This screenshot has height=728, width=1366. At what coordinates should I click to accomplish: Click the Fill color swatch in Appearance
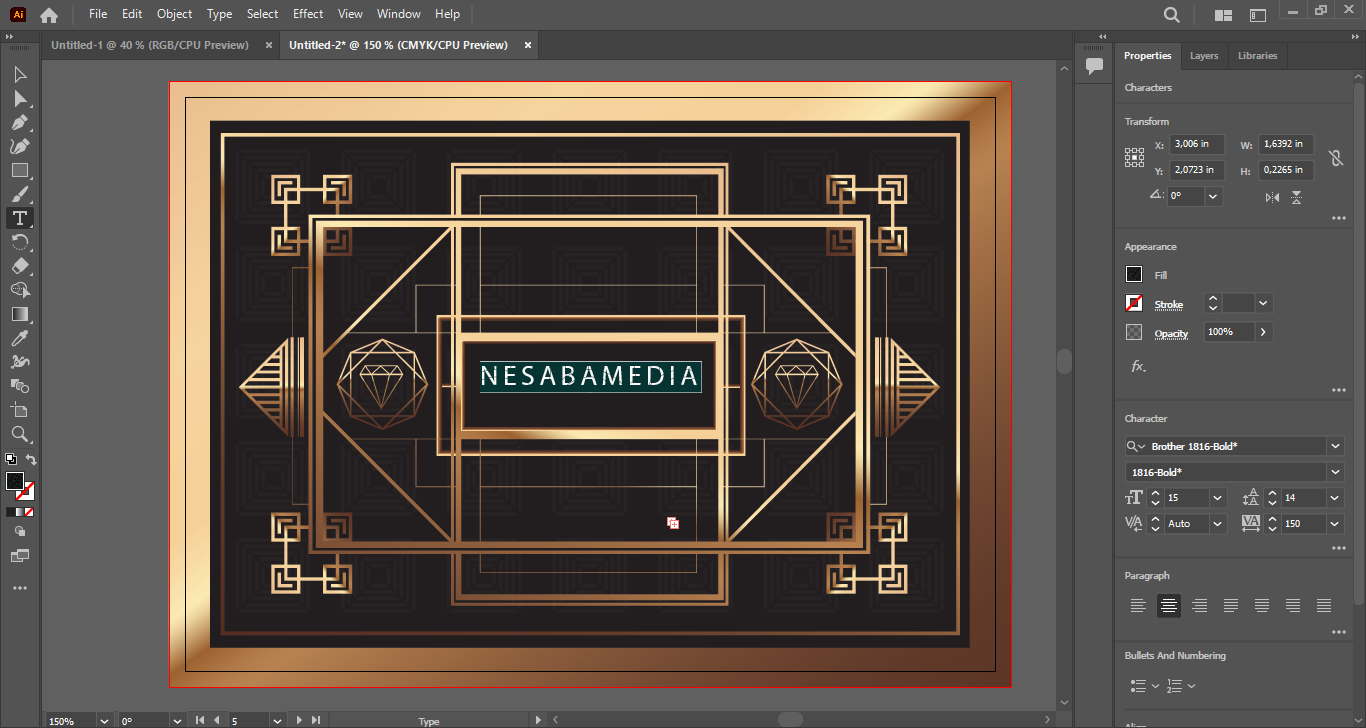click(x=1134, y=275)
